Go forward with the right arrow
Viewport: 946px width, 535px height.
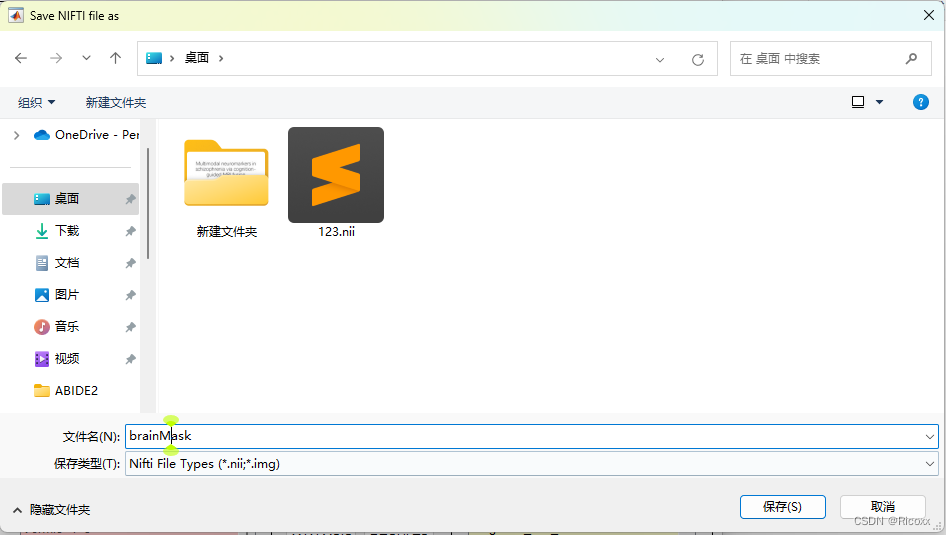point(56,58)
